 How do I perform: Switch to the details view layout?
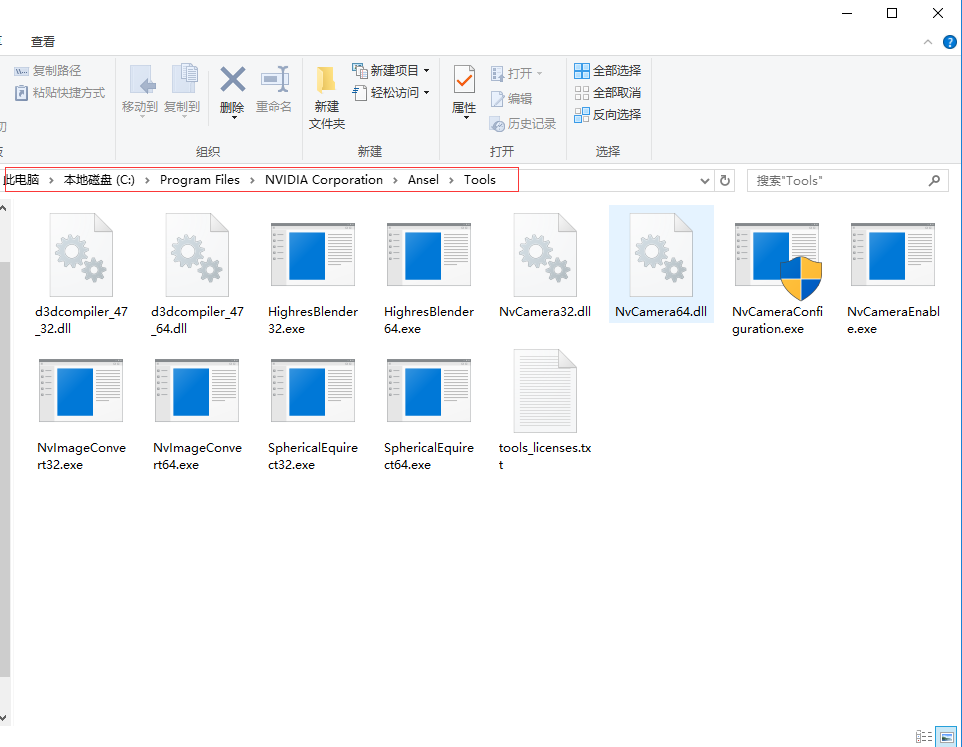[x=923, y=737]
